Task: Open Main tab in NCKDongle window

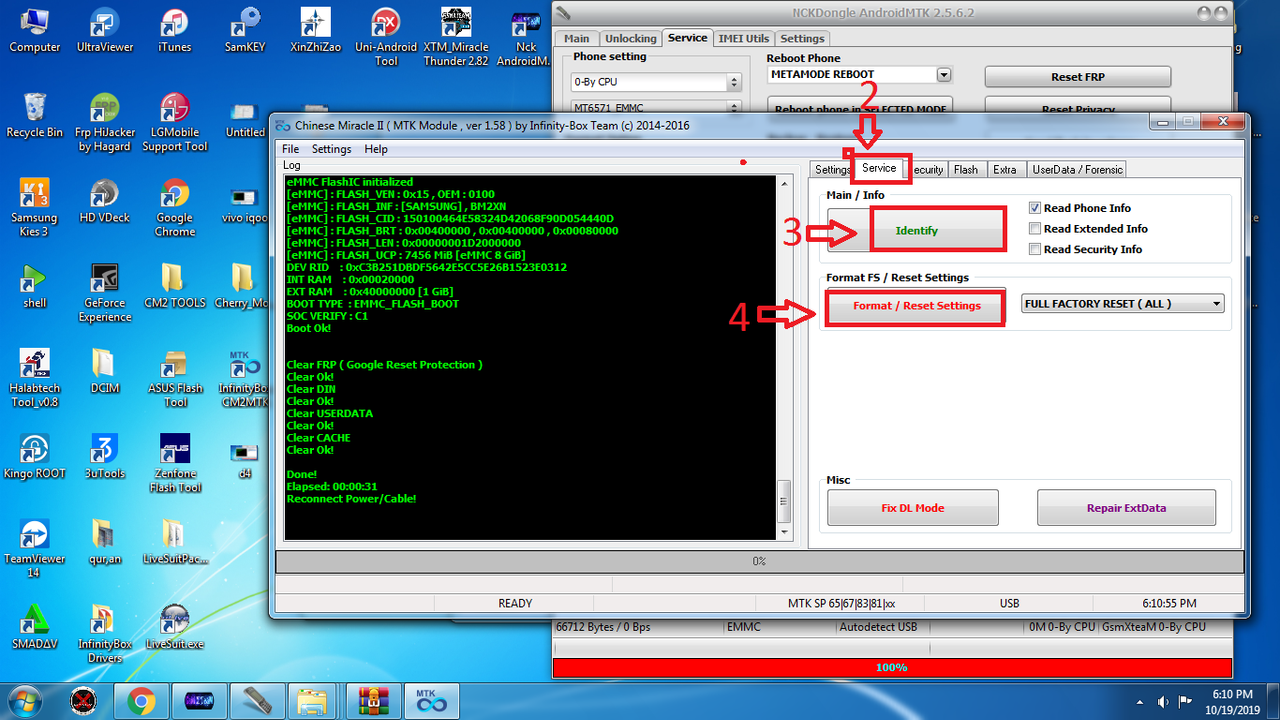Action: pos(577,39)
